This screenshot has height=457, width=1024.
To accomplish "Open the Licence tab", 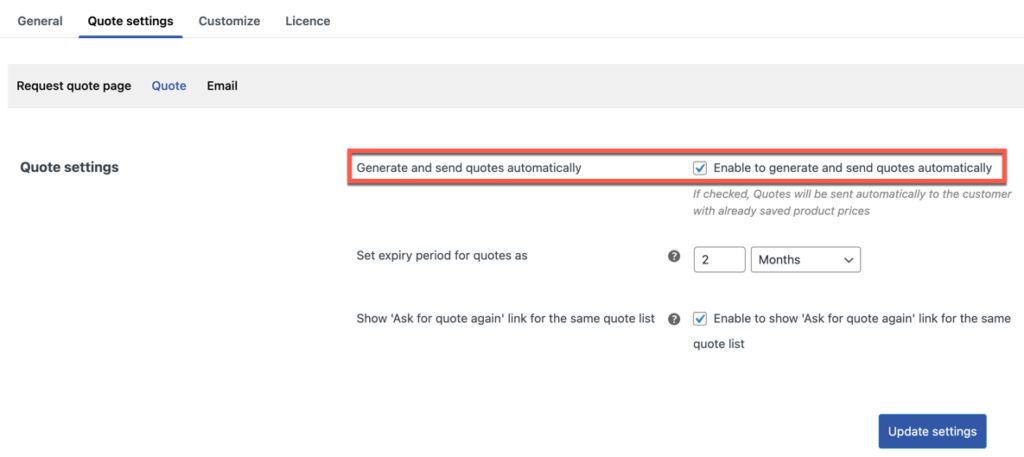I will pyautogui.click(x=308, y=21).
